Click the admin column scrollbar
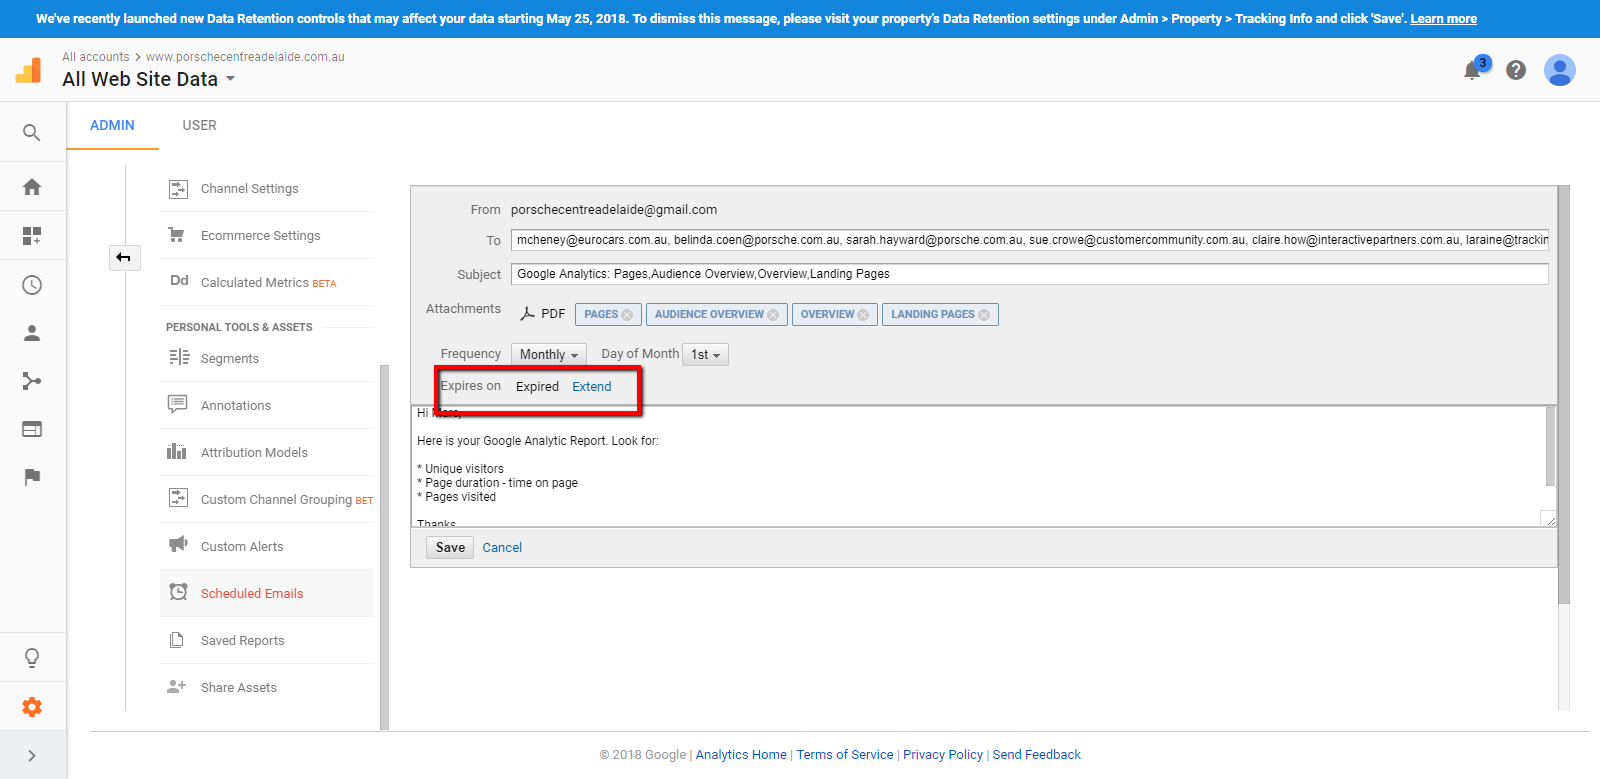This screenshot has width=1600, height=779. pos(384,548)
